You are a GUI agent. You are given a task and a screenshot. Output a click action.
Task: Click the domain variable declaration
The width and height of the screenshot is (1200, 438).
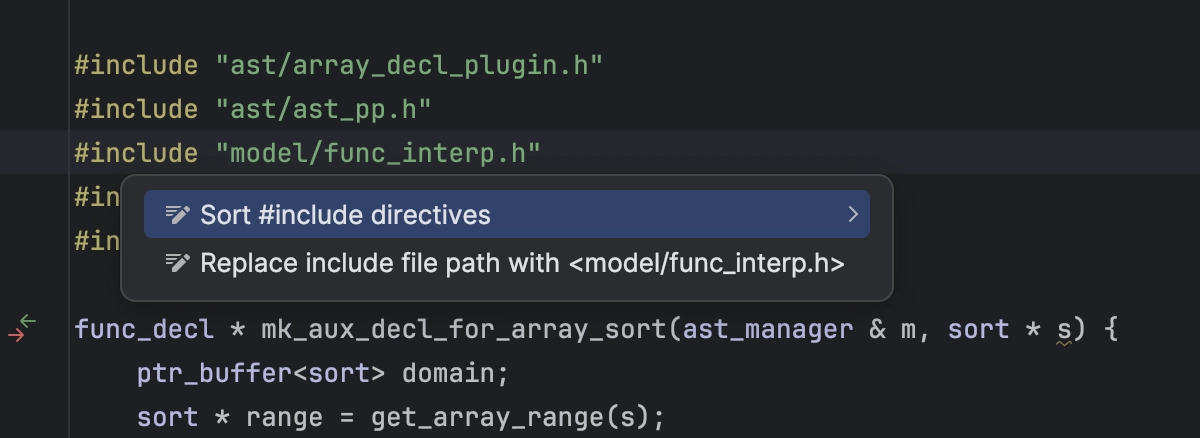click(x=447, y=373)
